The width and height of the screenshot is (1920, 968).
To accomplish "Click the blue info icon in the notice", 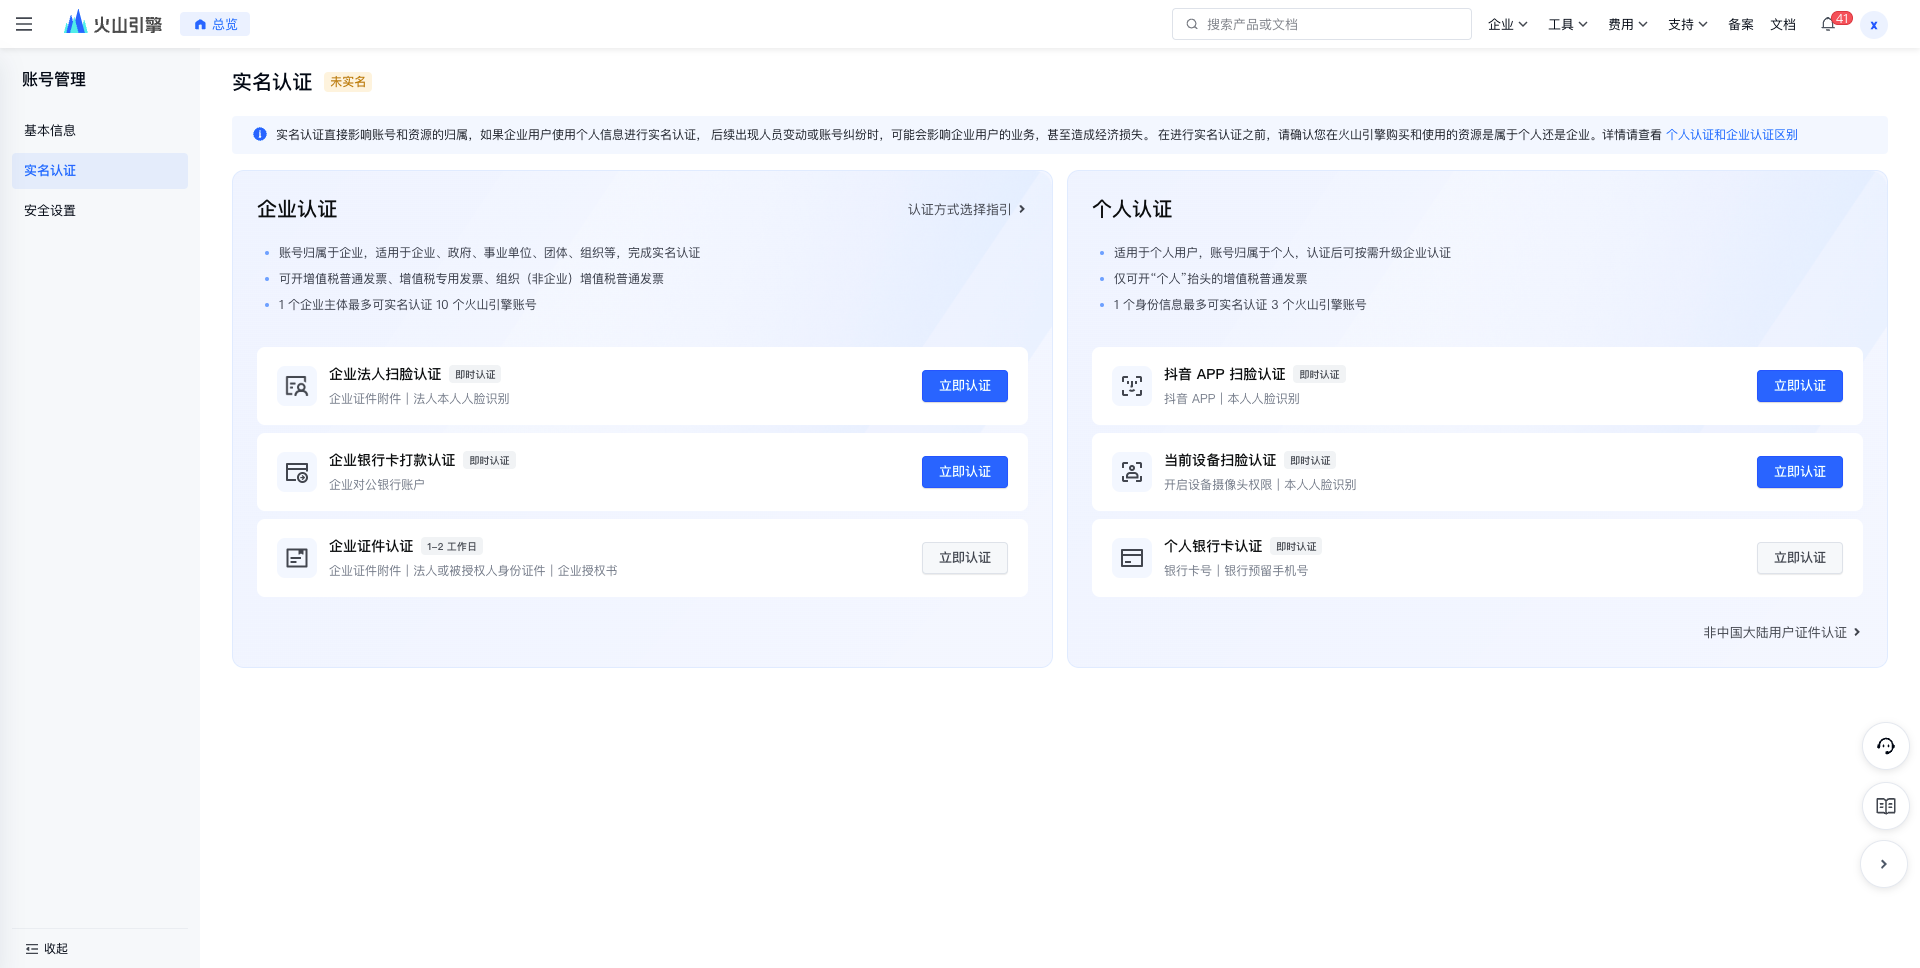I will [260, 134].
